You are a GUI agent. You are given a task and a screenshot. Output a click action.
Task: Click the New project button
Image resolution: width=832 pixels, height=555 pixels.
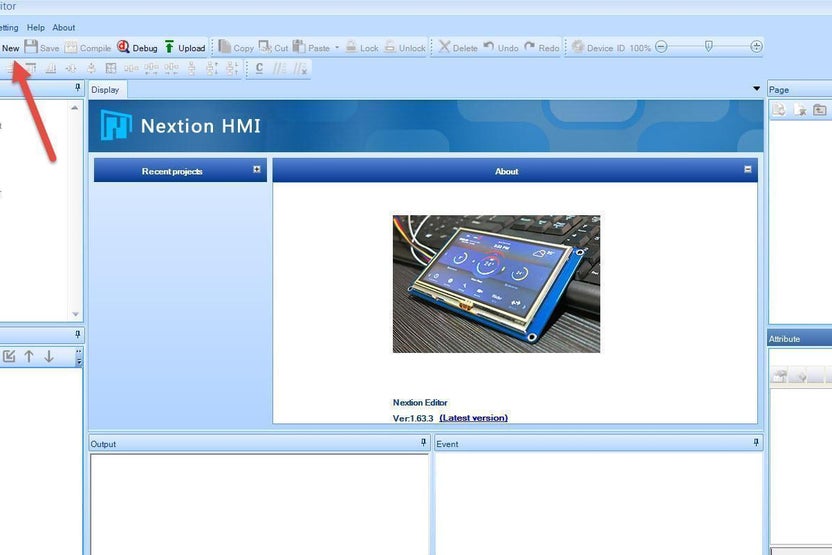10,48
